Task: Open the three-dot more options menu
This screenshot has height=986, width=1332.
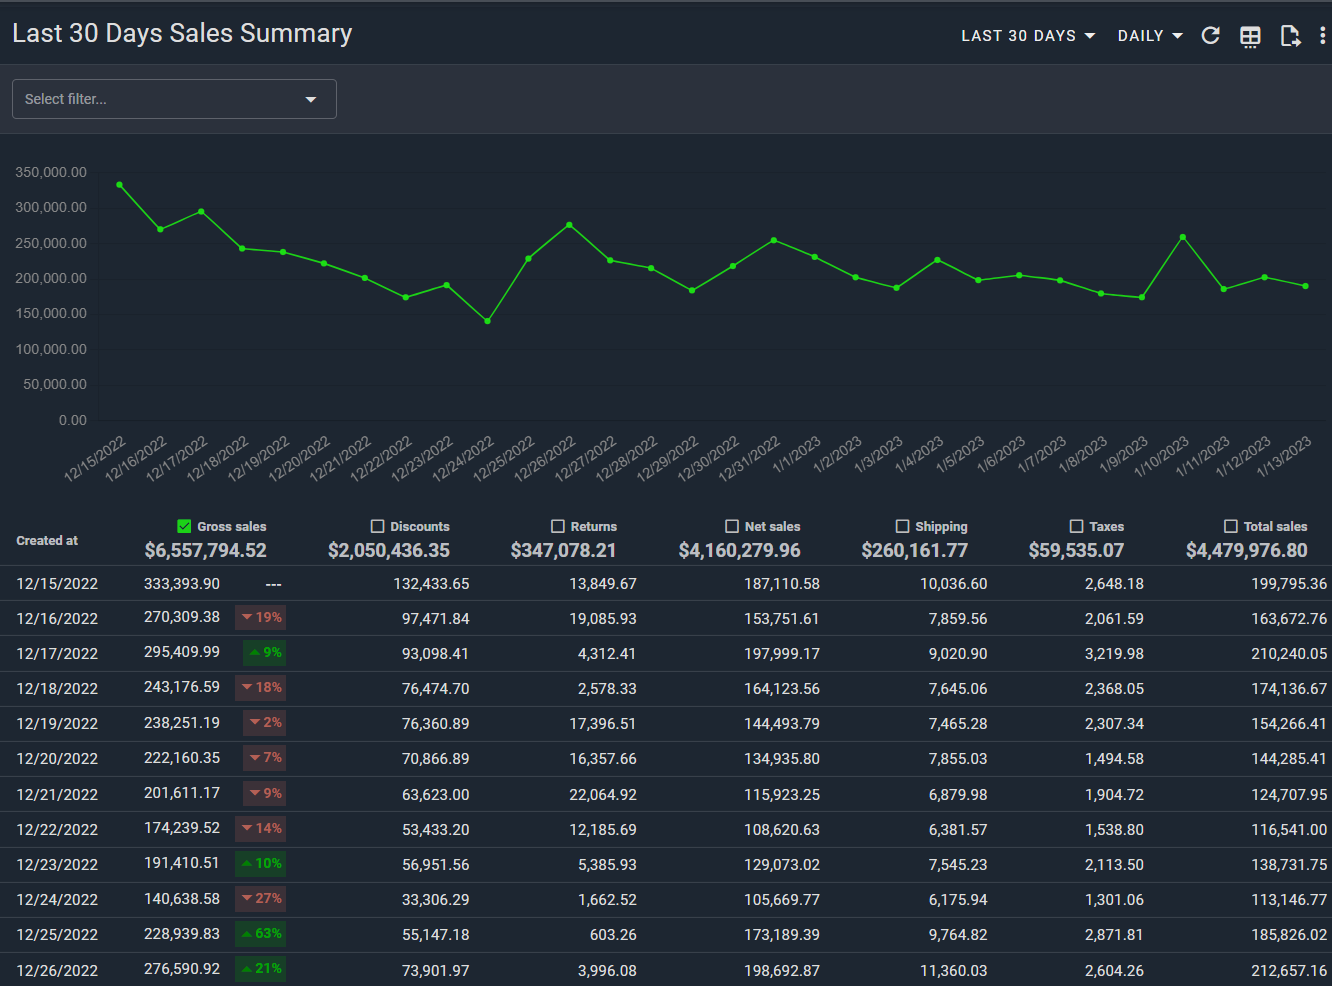Action: 1322,36
